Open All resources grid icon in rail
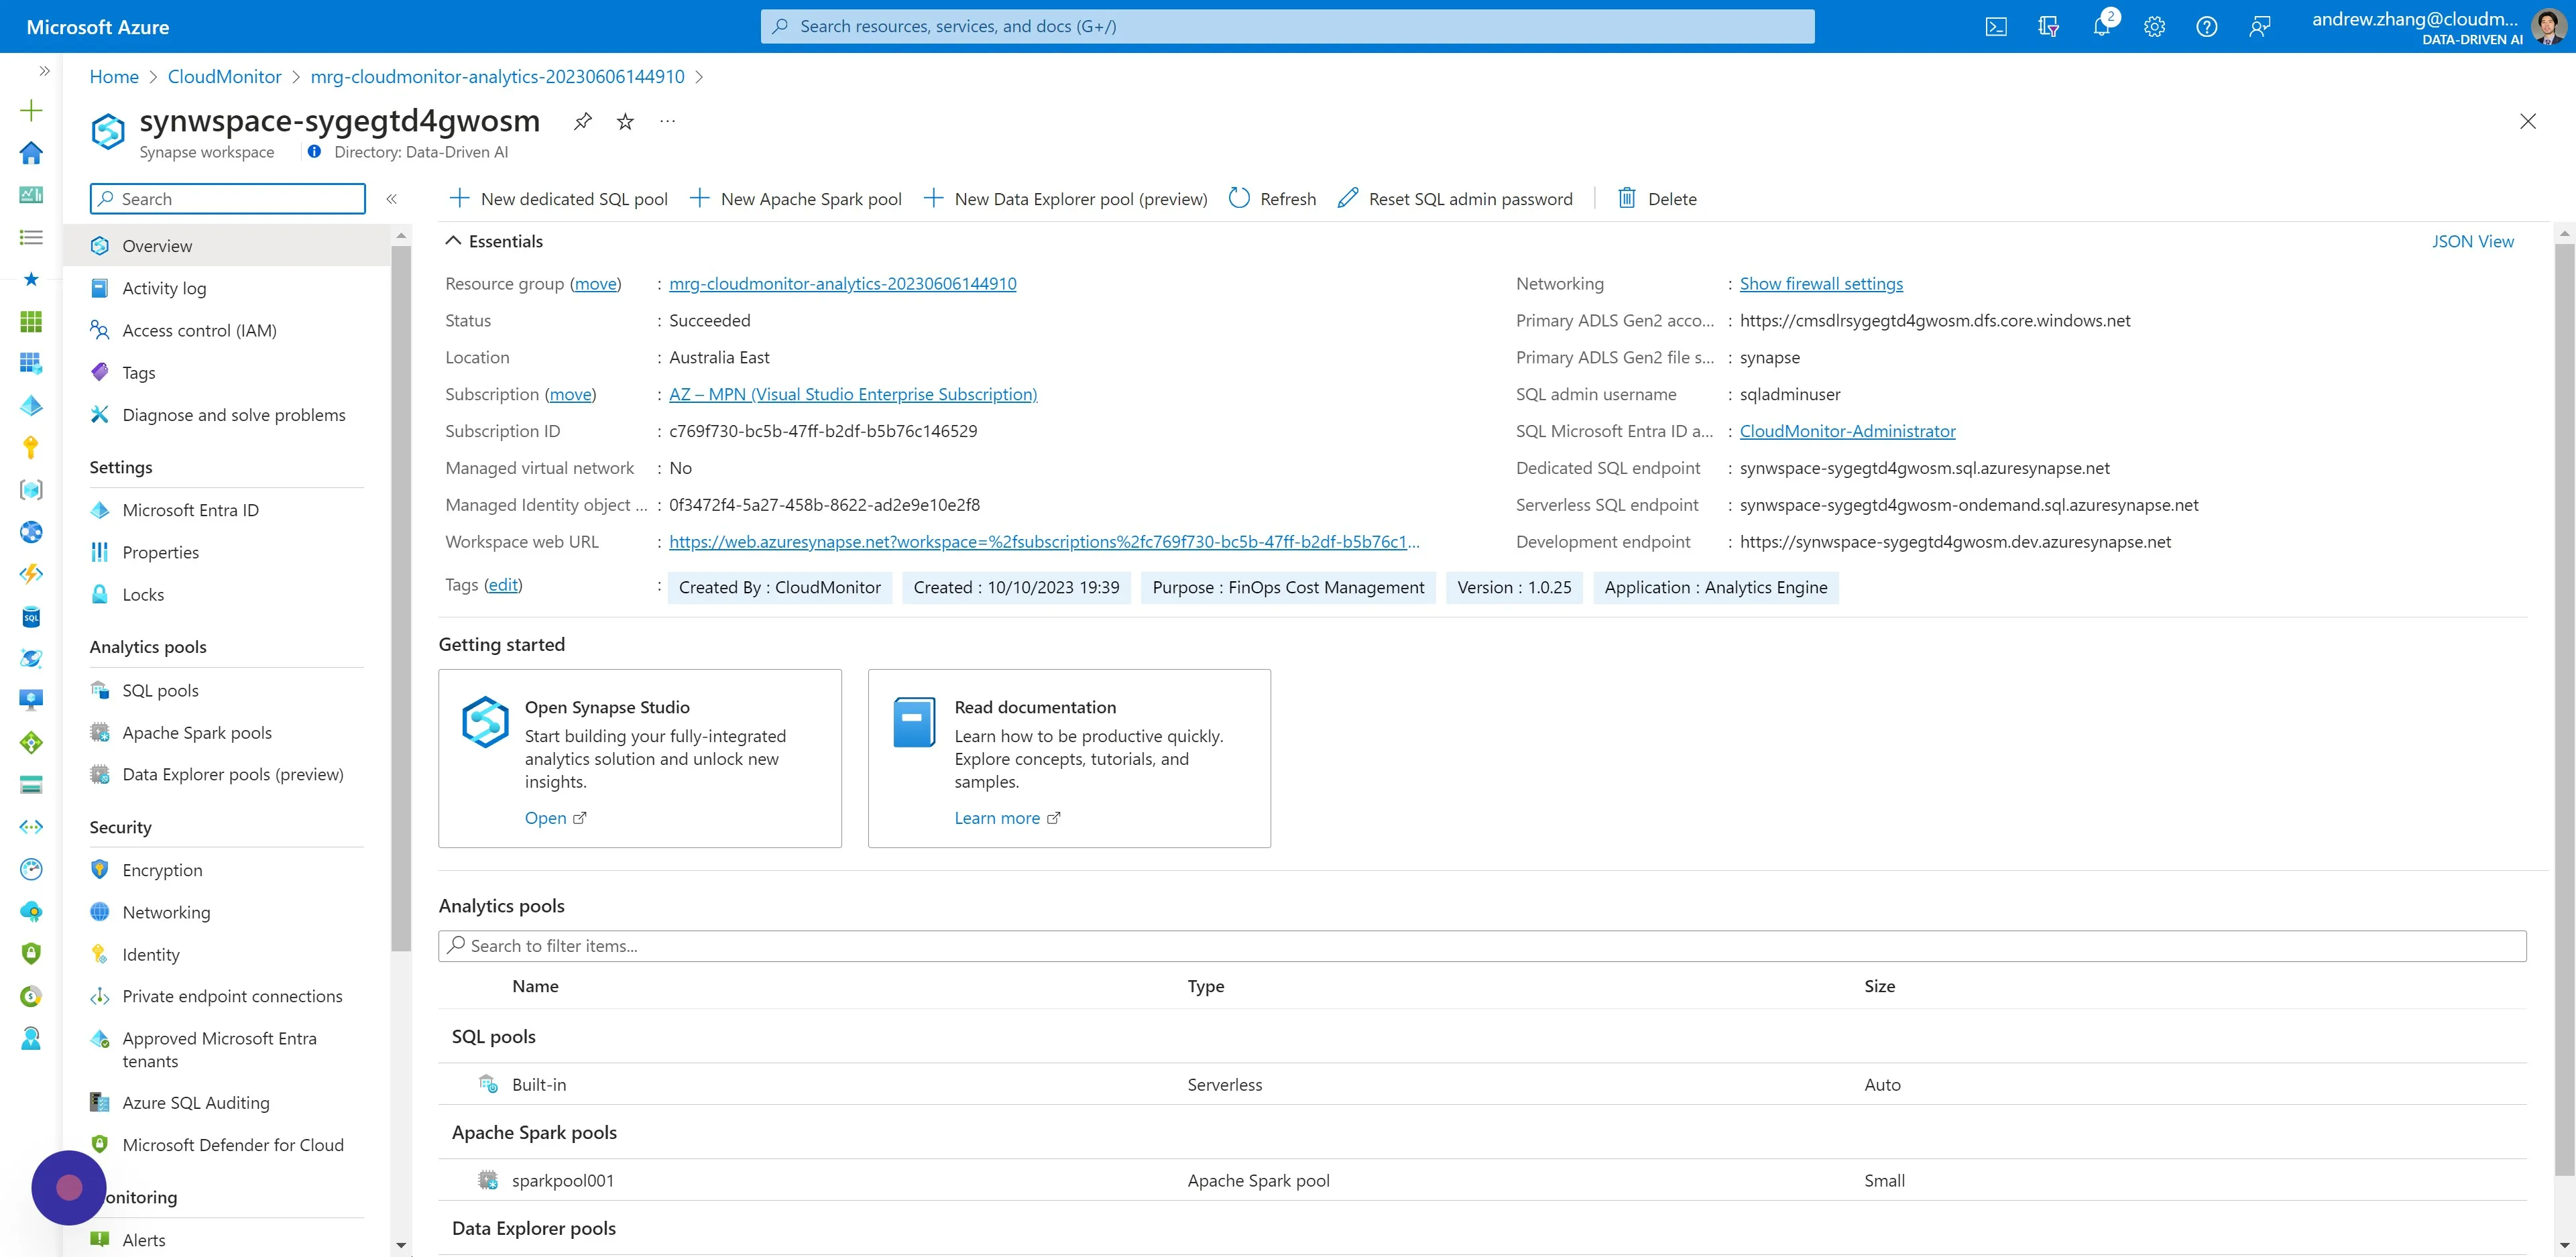Image resolution: width=2576 pixels, height=1257 pixels. [31, 321]
